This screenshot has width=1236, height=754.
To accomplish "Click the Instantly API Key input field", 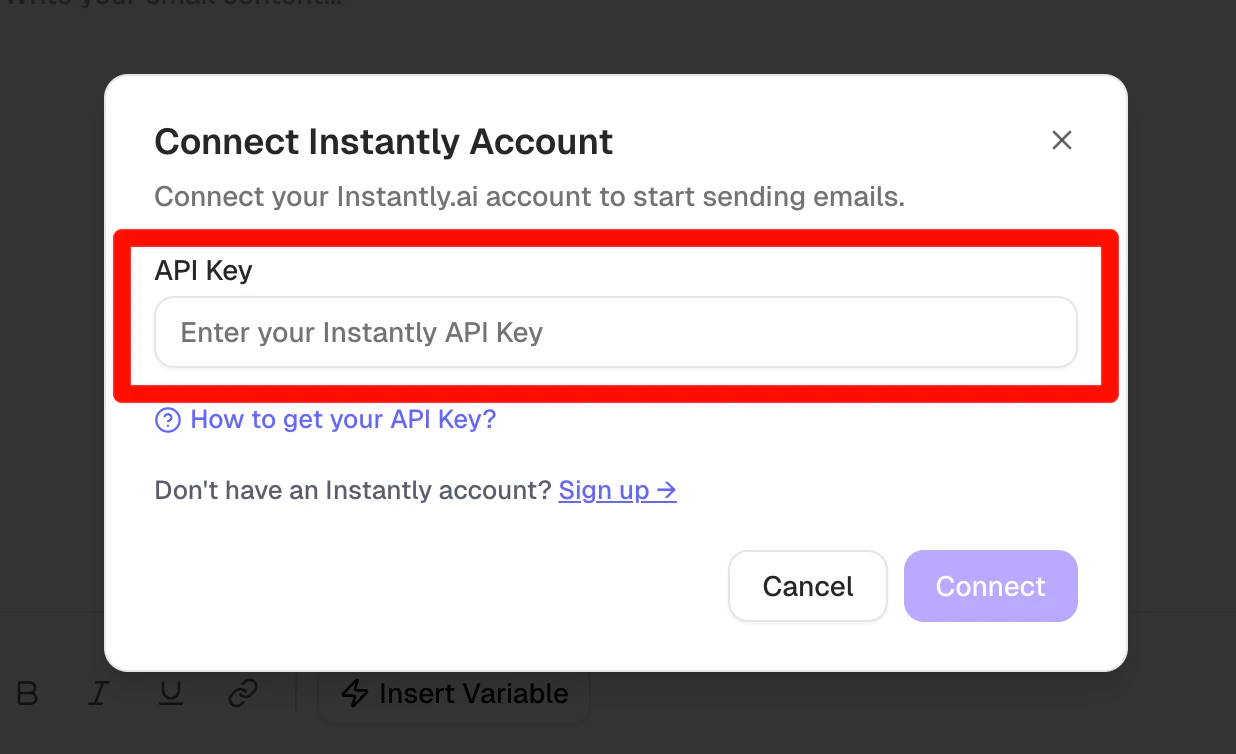I will click(x=615, y=332).
